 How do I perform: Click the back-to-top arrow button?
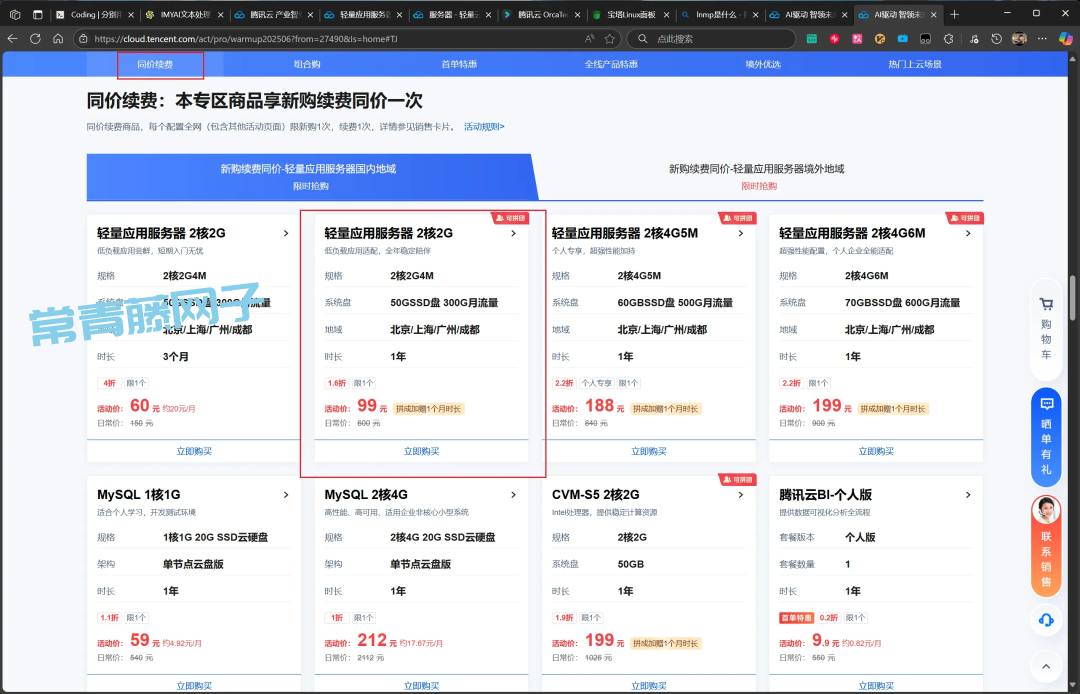(1046, 665)
